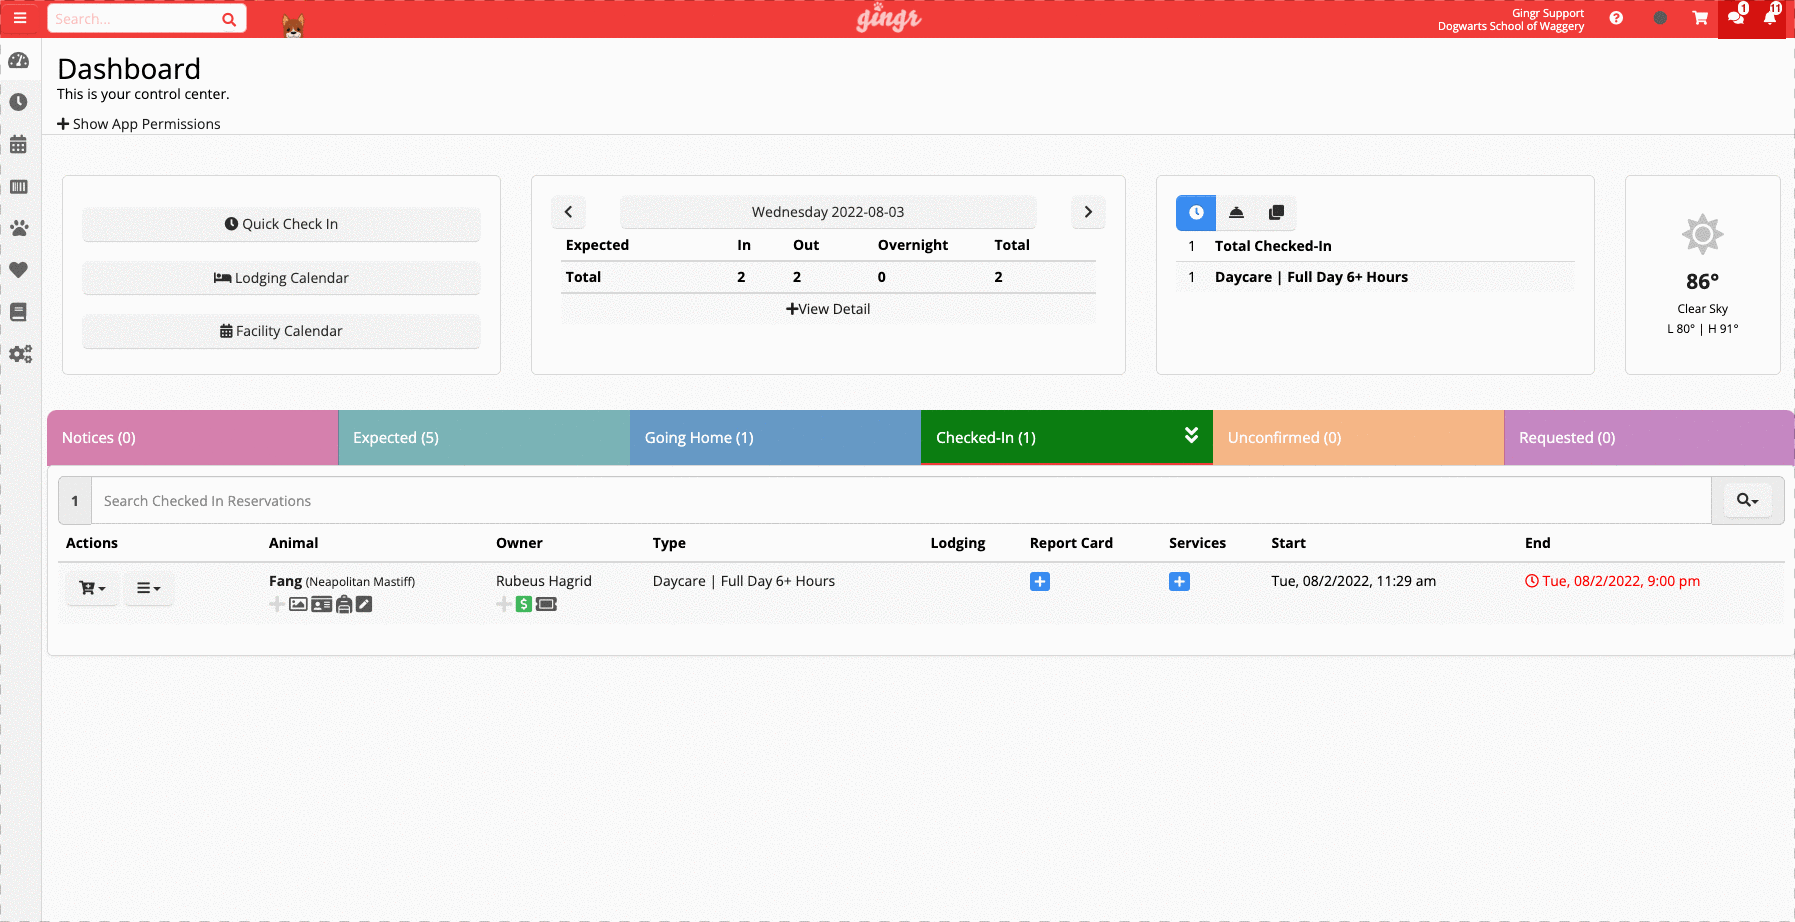Switch to the Expected (5) tab
This screenshot has height=922, width=1795.
pyautogui.click(x=484, y=438)
